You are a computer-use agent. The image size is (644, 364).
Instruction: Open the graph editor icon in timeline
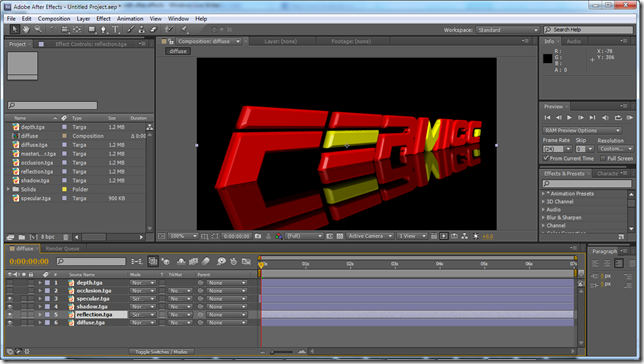[x=246, y=261]
